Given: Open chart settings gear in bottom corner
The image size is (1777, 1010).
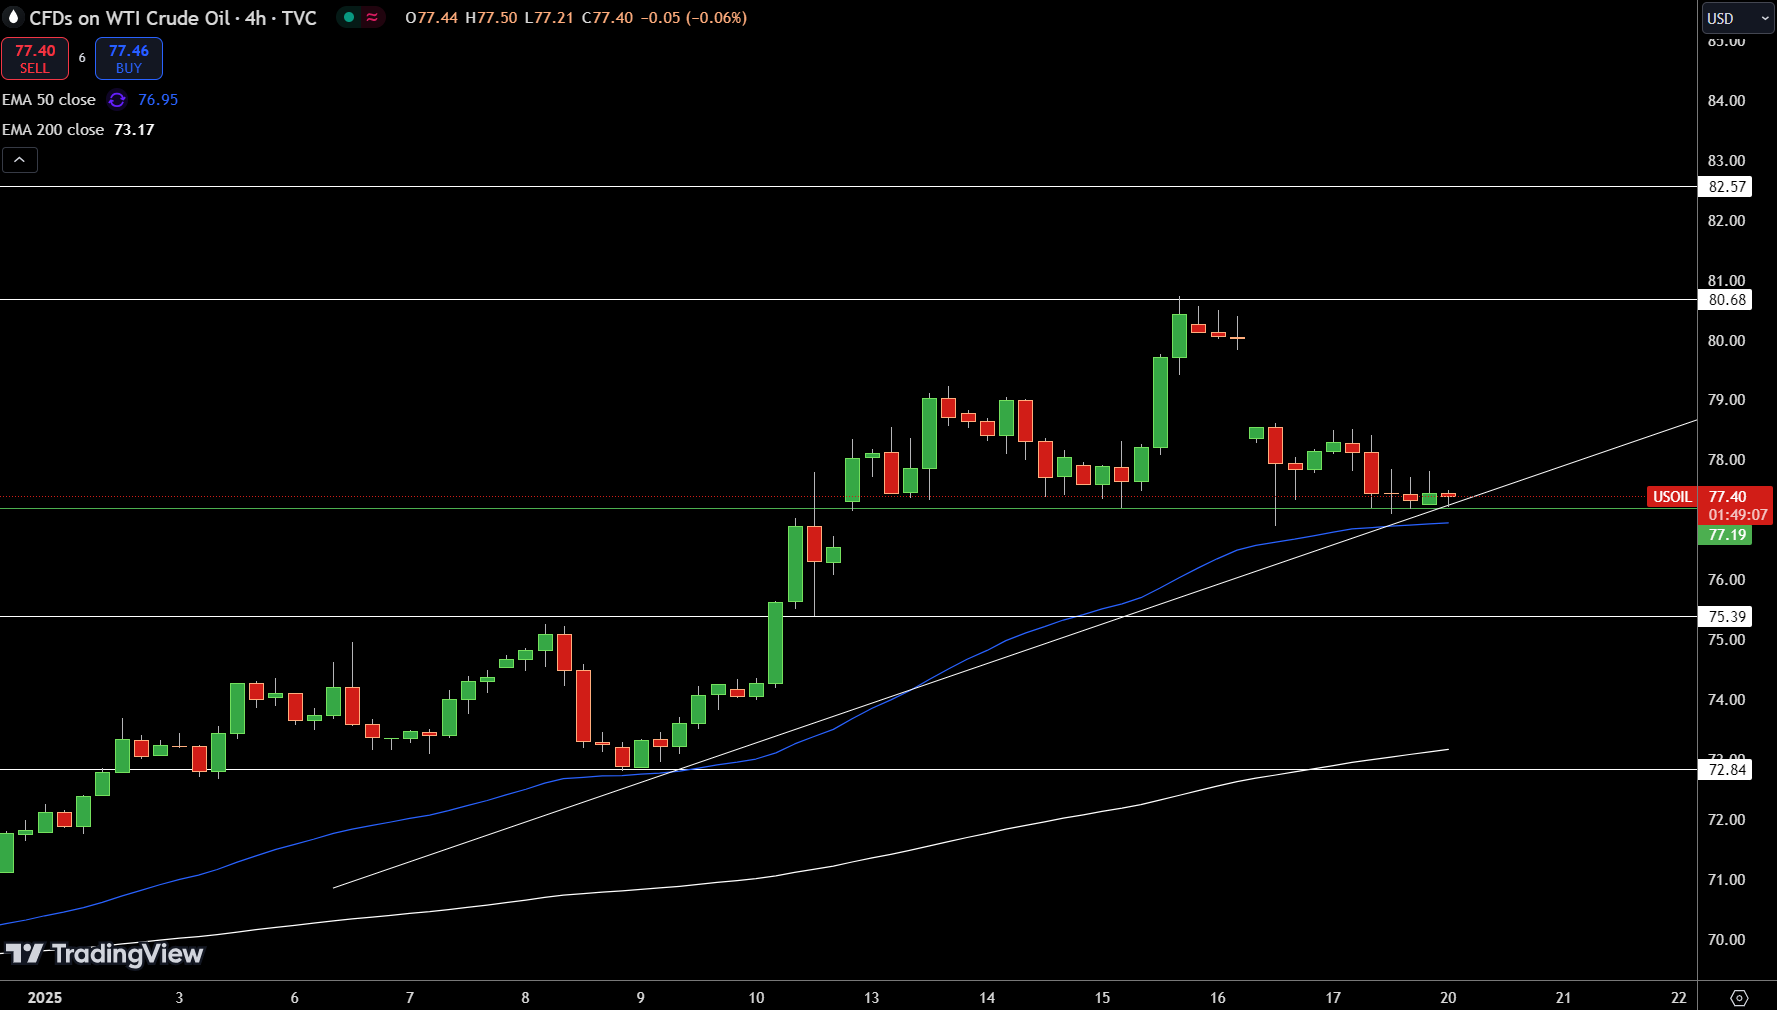Looking at the screenshot, I should click(x=1739, y=998).
